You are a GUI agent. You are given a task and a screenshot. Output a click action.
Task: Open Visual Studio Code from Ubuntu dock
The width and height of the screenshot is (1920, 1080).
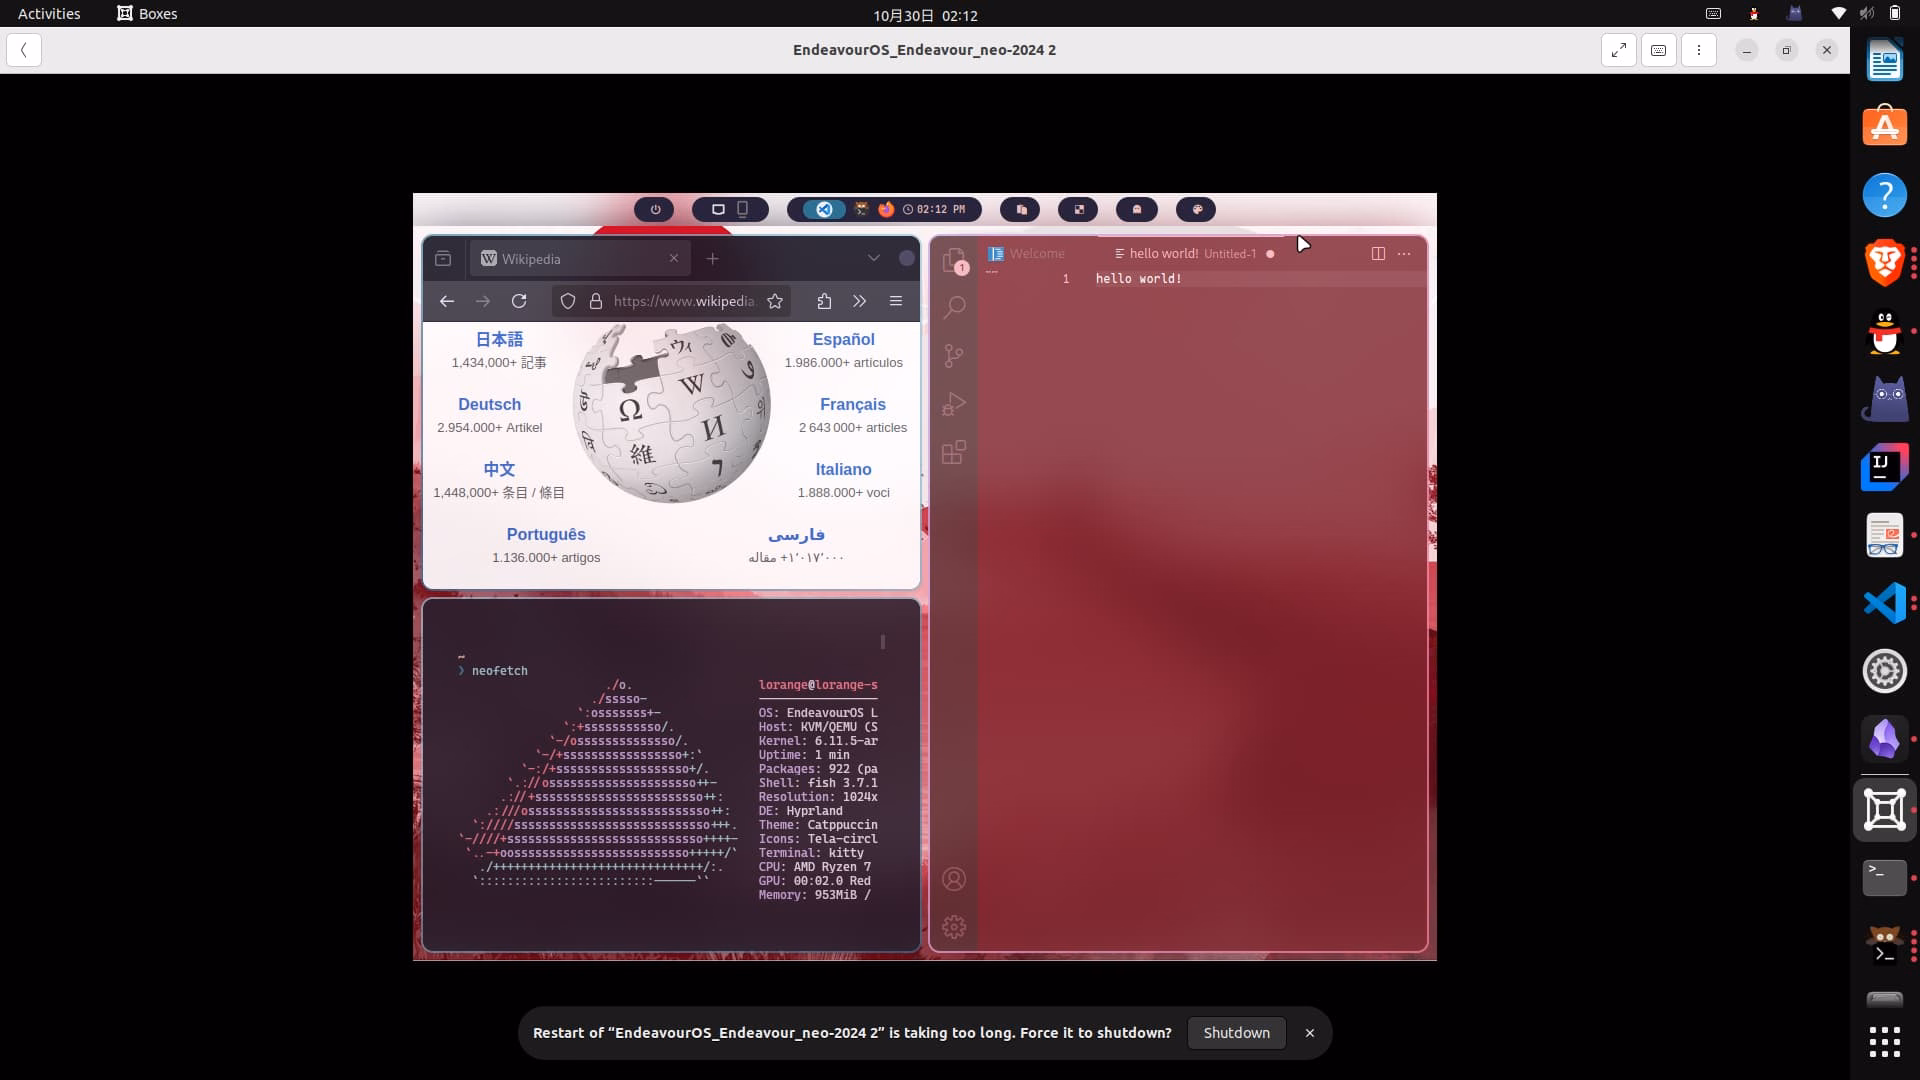click(x=1884, y=603)
